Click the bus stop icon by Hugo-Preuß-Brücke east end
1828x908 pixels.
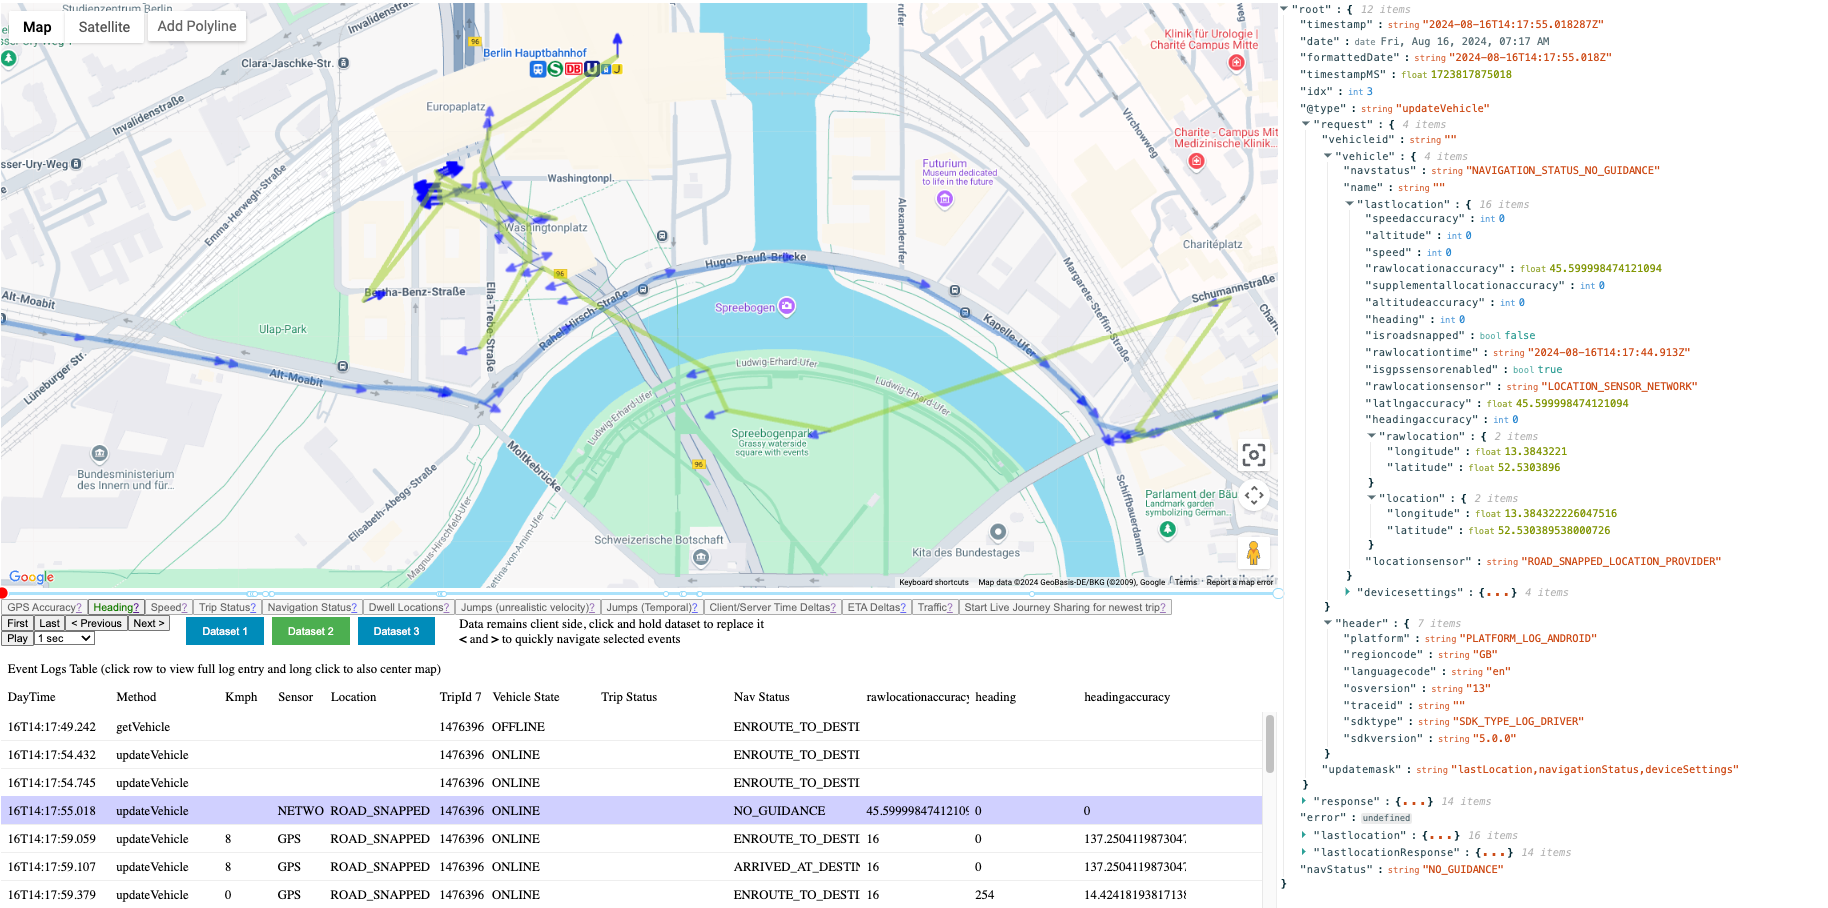[955, 291]
